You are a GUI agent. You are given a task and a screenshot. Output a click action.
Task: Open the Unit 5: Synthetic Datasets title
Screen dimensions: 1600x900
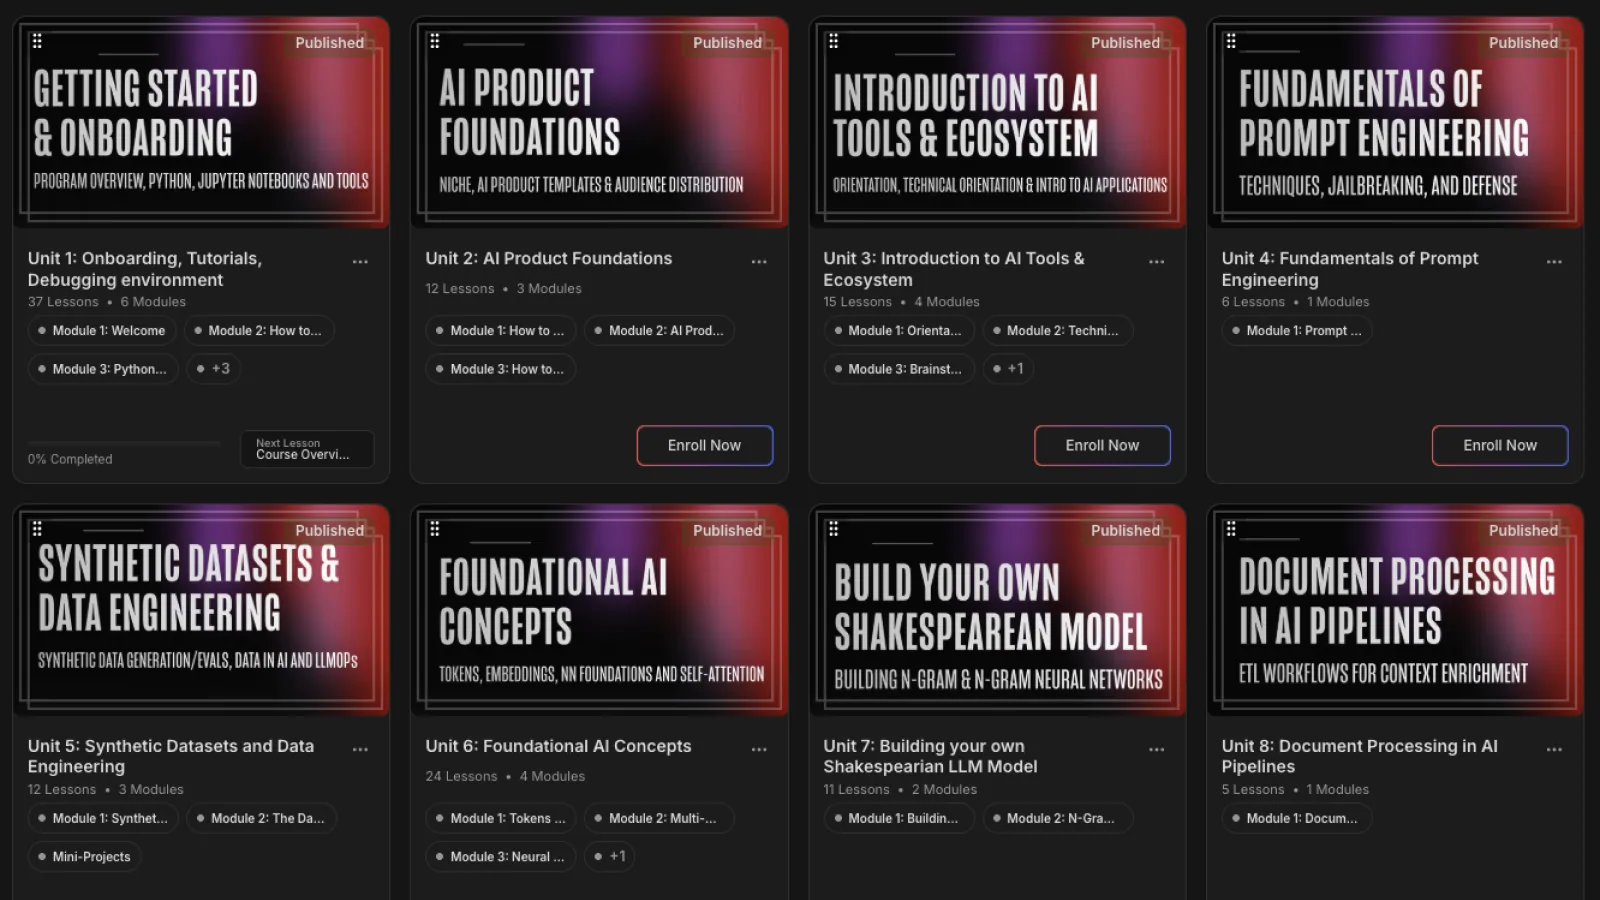coord(171,756)
